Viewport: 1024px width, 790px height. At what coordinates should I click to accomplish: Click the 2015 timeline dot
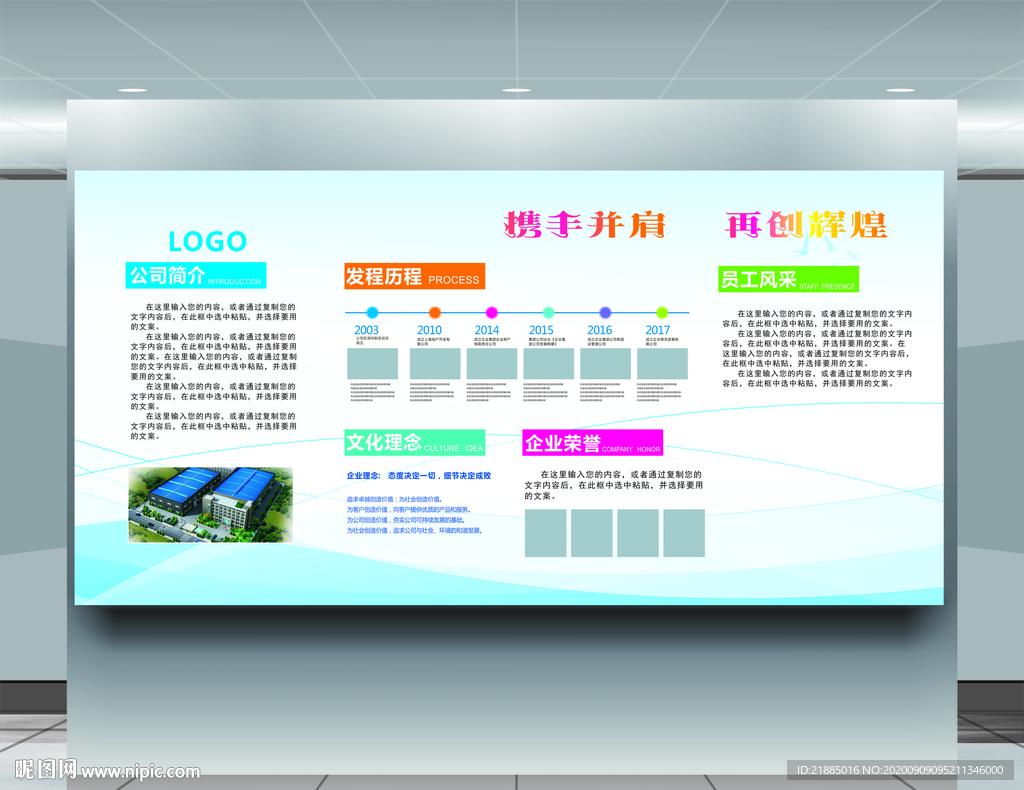549,313
